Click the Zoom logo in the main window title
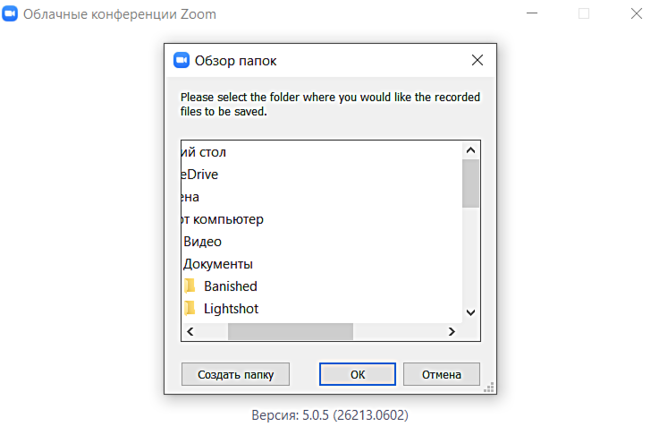Screen dimensions: 659x435 tap(10, 15)
